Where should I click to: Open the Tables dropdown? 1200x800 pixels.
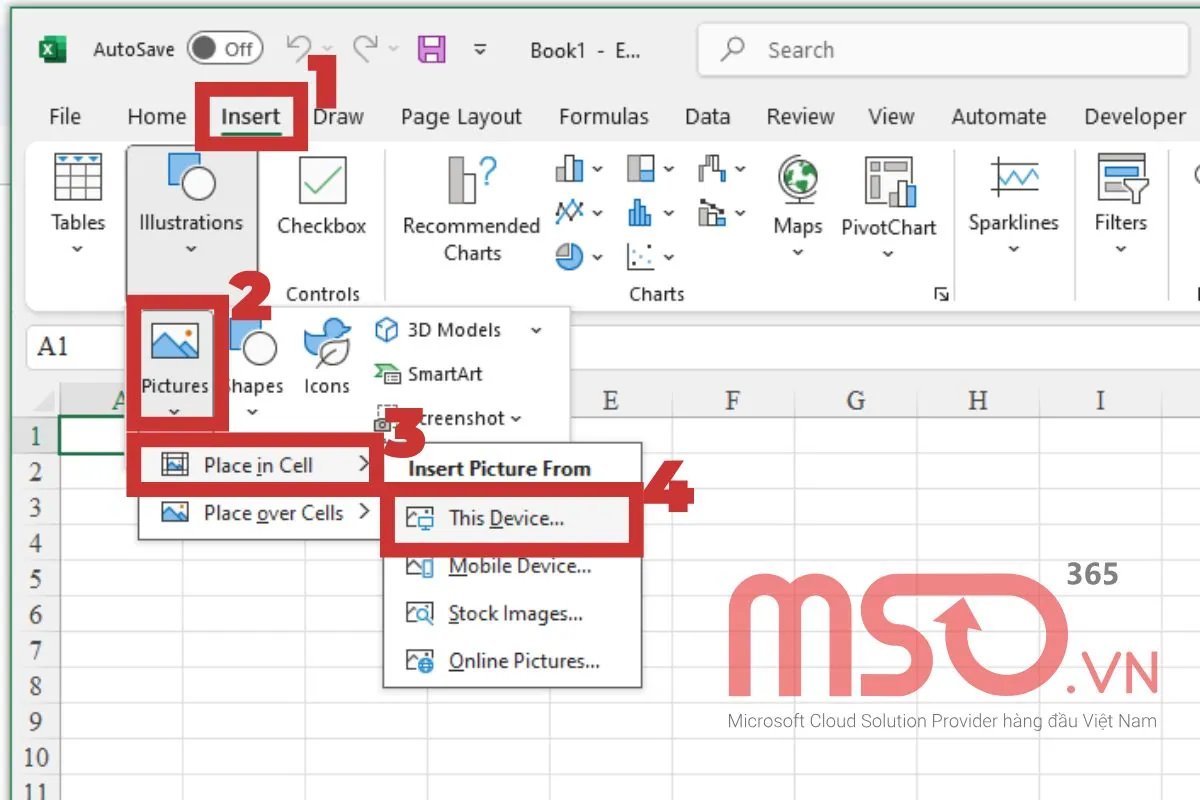77,200
